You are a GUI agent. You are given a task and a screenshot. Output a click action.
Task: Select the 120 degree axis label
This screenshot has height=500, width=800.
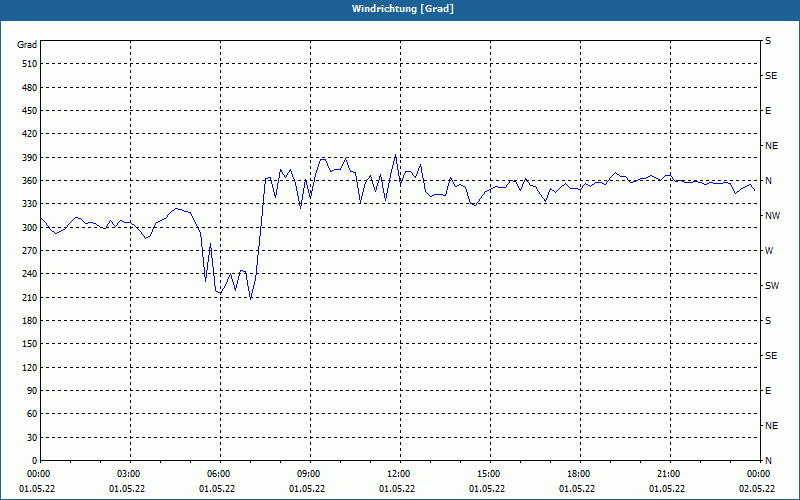(x=29, y=367)
